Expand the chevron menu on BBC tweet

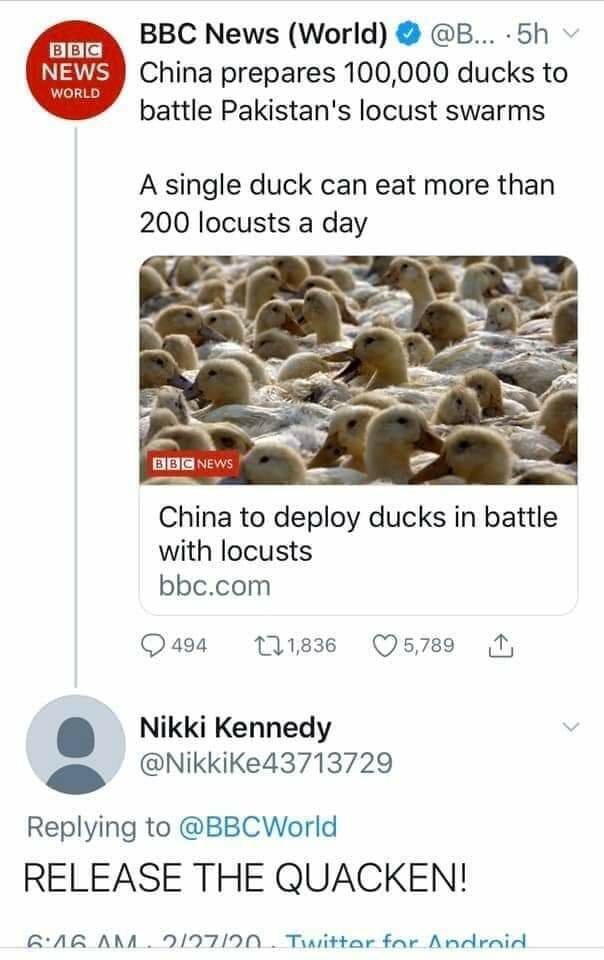click(x=570, y=33)
